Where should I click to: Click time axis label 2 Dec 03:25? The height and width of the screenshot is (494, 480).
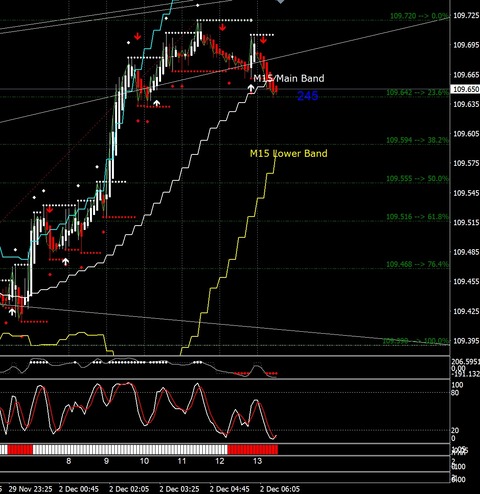point(179,489)
